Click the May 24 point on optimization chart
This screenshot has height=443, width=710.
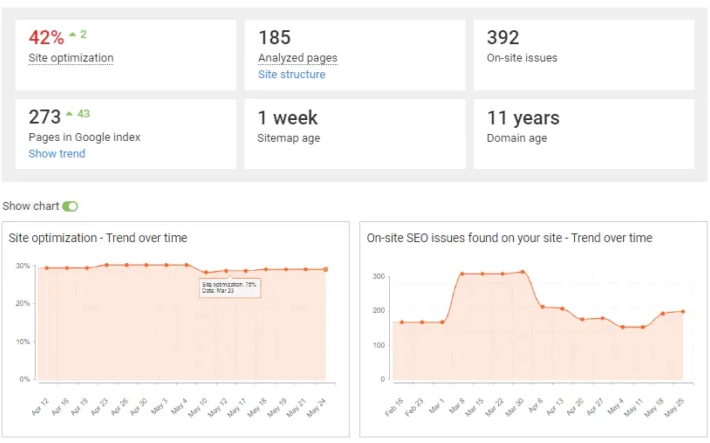(x=326, y=269)
